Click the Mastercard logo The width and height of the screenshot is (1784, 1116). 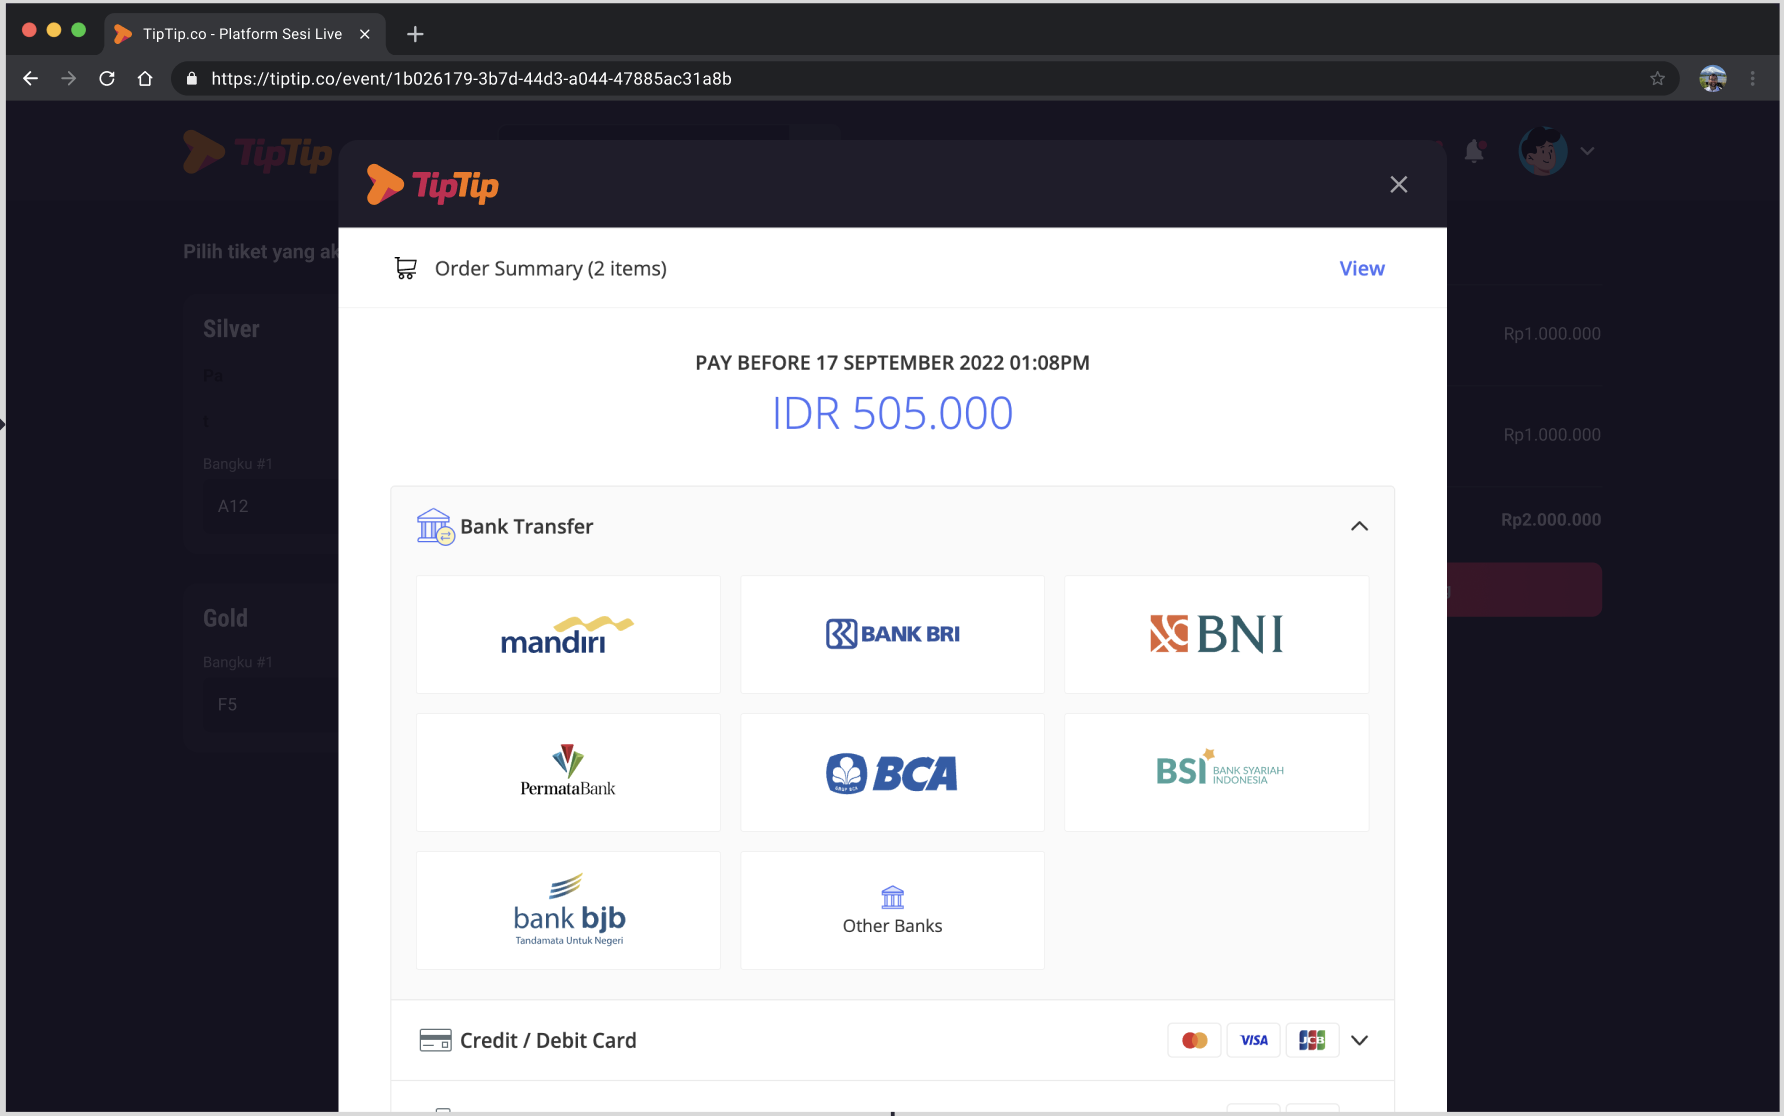click(x=1194, y=1040)
